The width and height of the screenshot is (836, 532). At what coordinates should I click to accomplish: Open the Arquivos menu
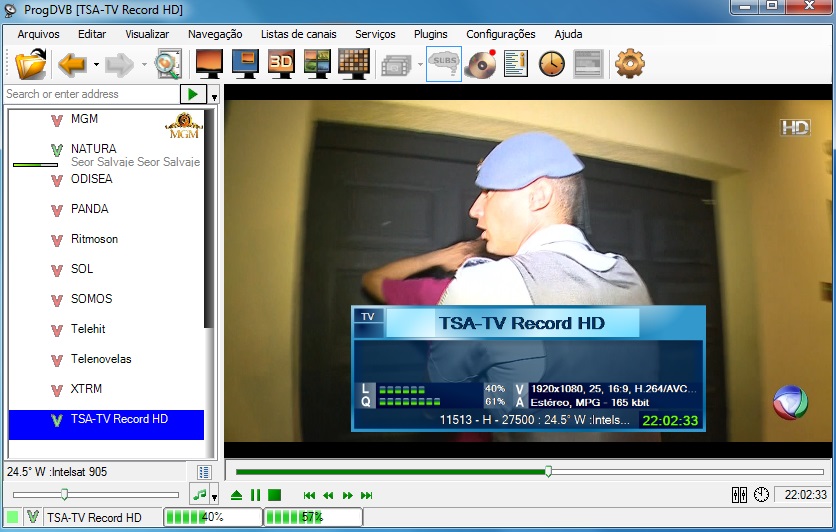(x=38, y=34)
